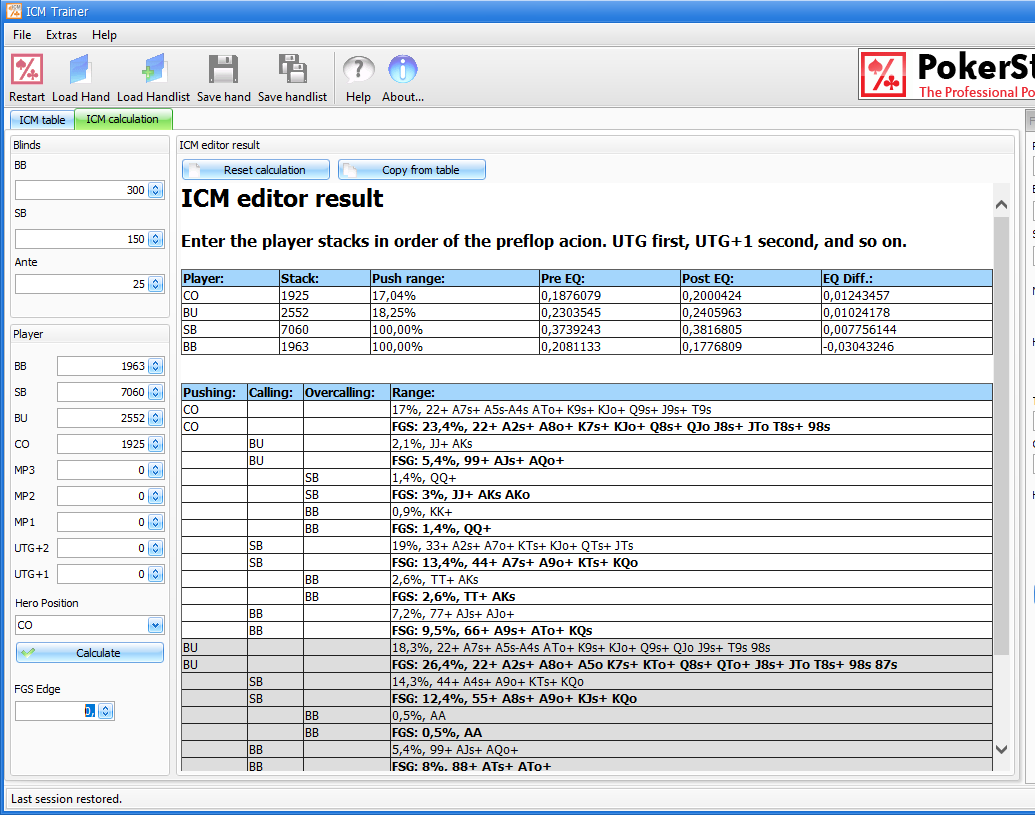Click the Player BB stack field 1963
1035x815 pixels.
(x=102, y=366)
